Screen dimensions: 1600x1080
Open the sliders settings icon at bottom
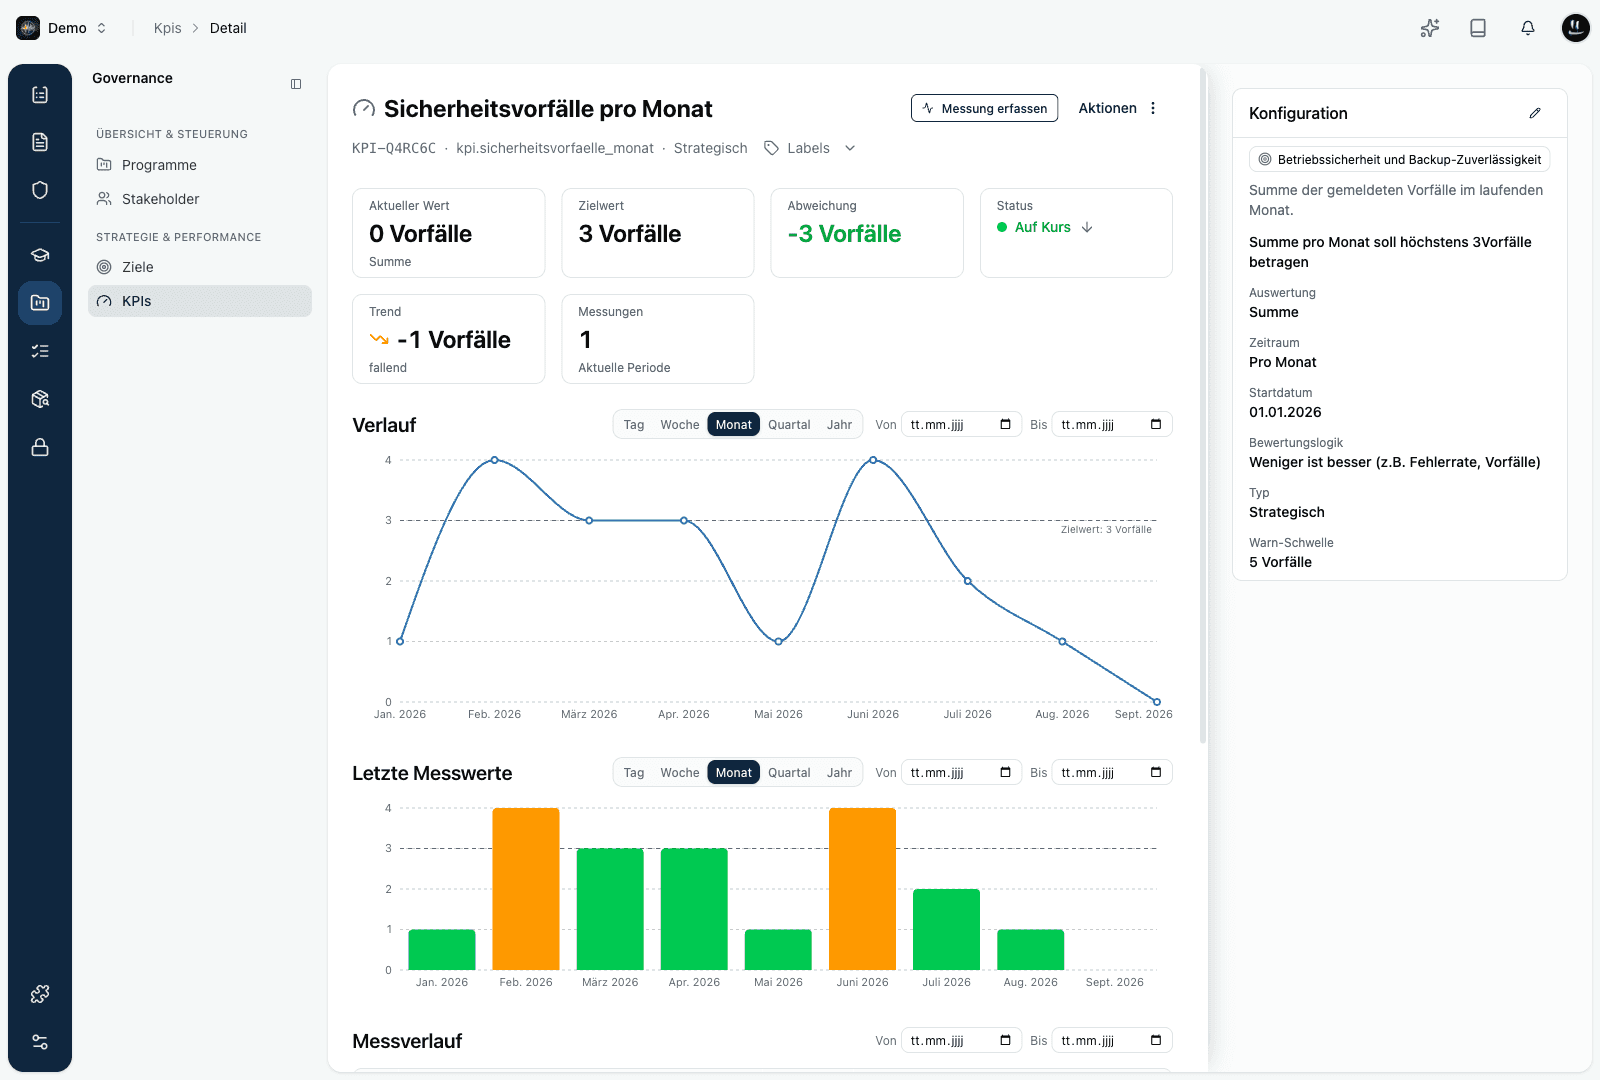pyautogui.click(x=40, y=1042)
